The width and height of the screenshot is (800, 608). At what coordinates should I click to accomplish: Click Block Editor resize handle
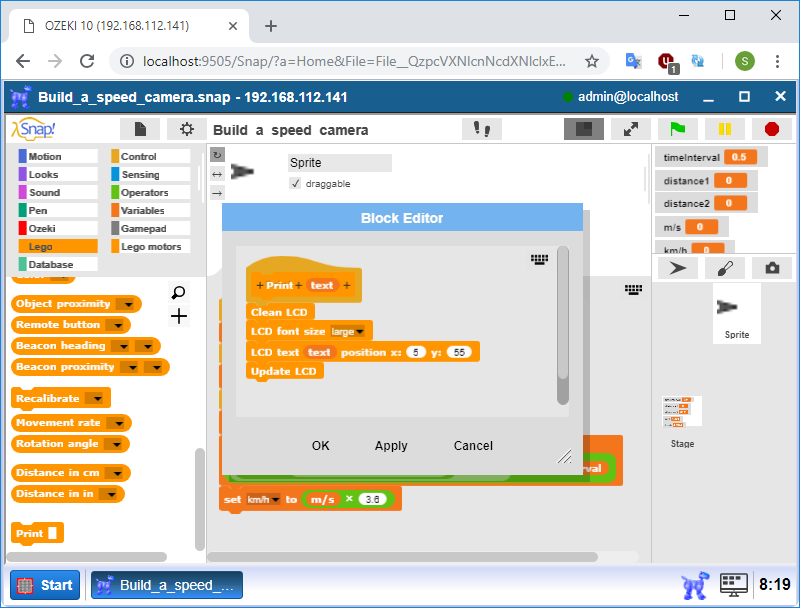[564, 455]
